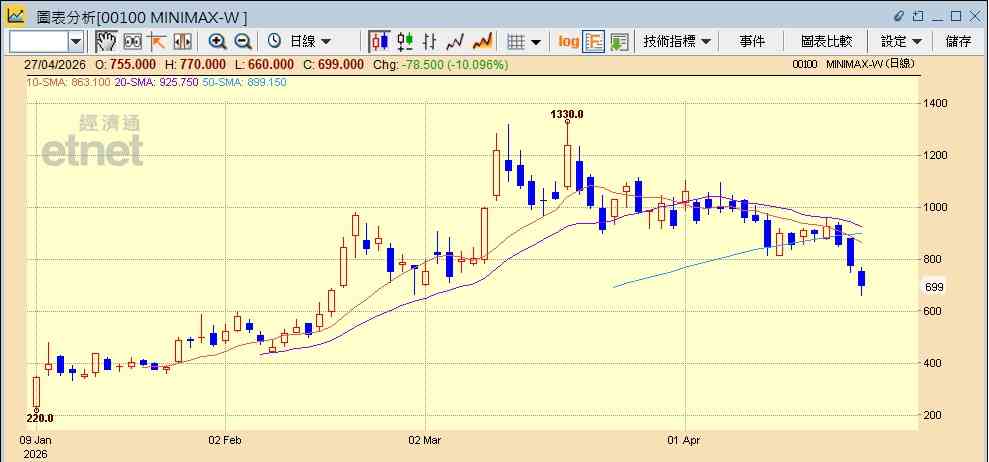Click the 1400 price axis label
This screenshot has height=462, width=989.
pos(934,103)
